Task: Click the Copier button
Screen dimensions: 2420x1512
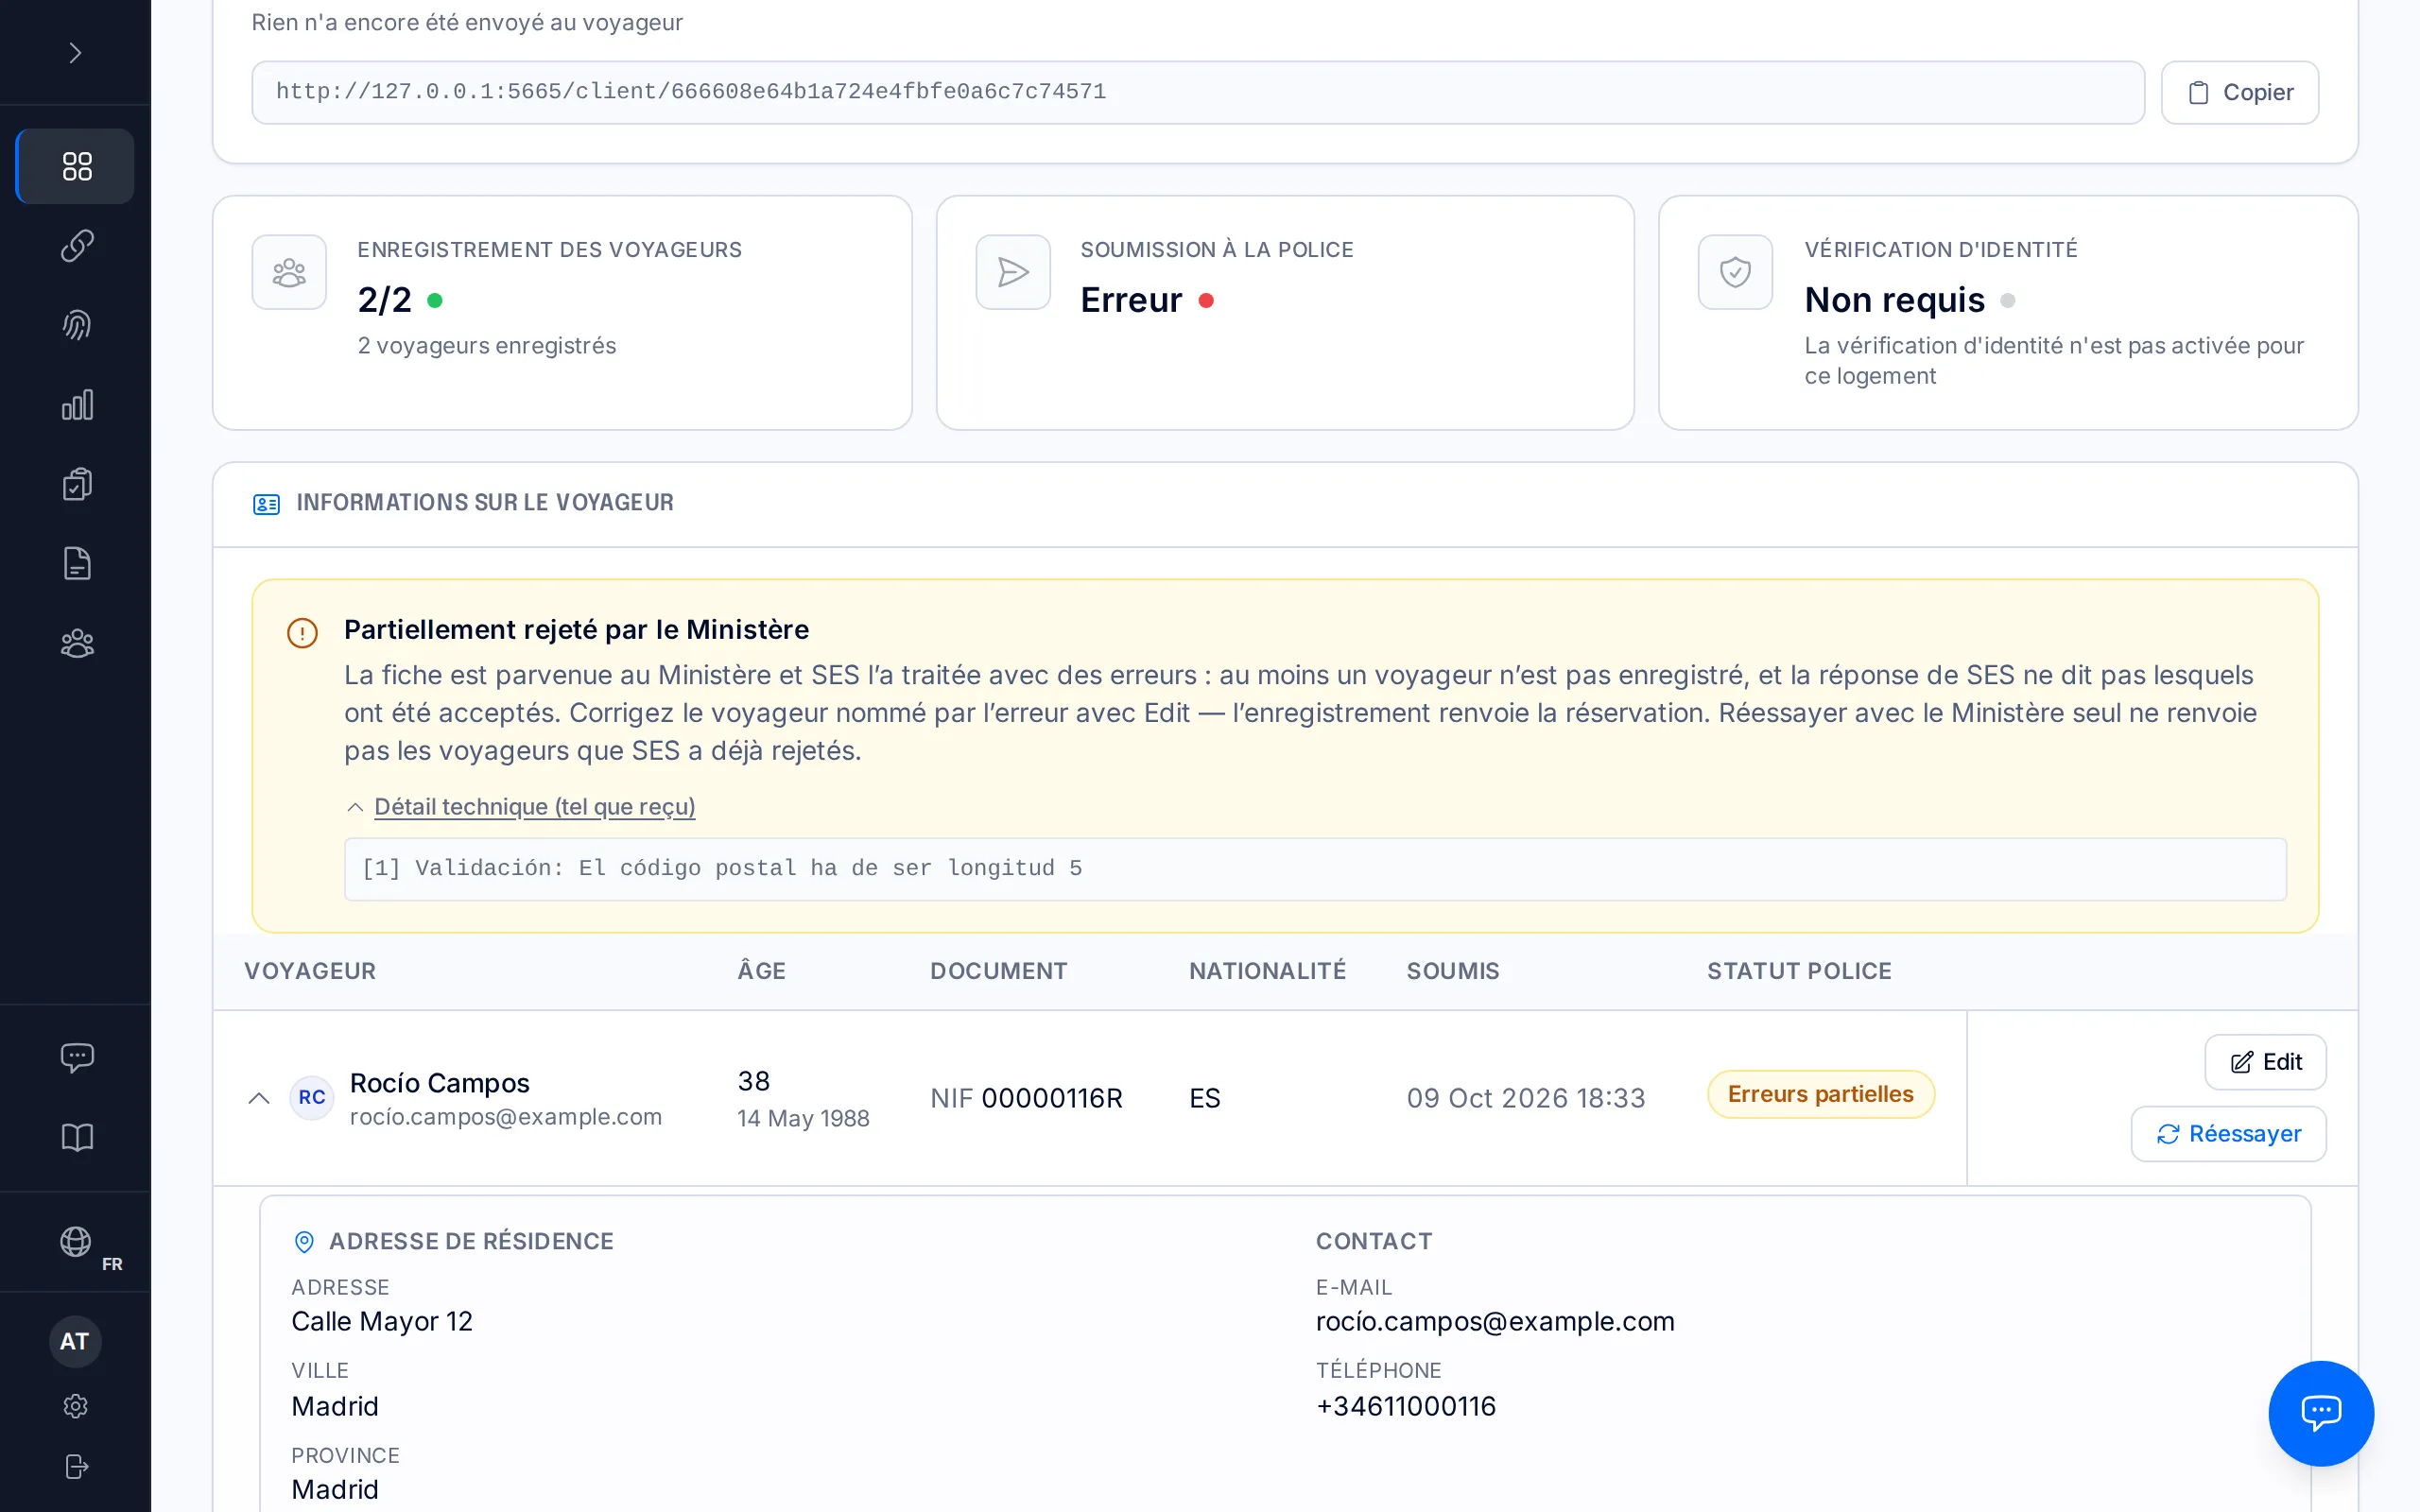Action: click(2239, 93)
